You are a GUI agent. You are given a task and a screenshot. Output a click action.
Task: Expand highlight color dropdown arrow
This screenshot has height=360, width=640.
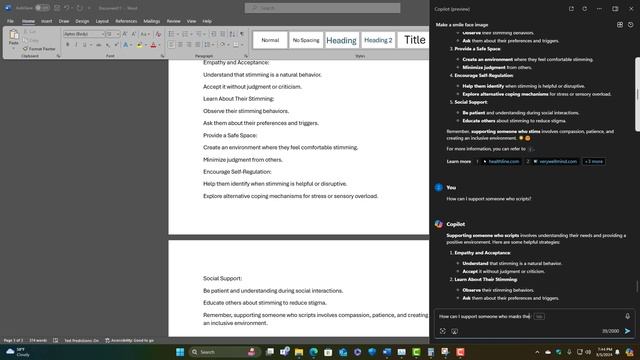tap(146, 45)
